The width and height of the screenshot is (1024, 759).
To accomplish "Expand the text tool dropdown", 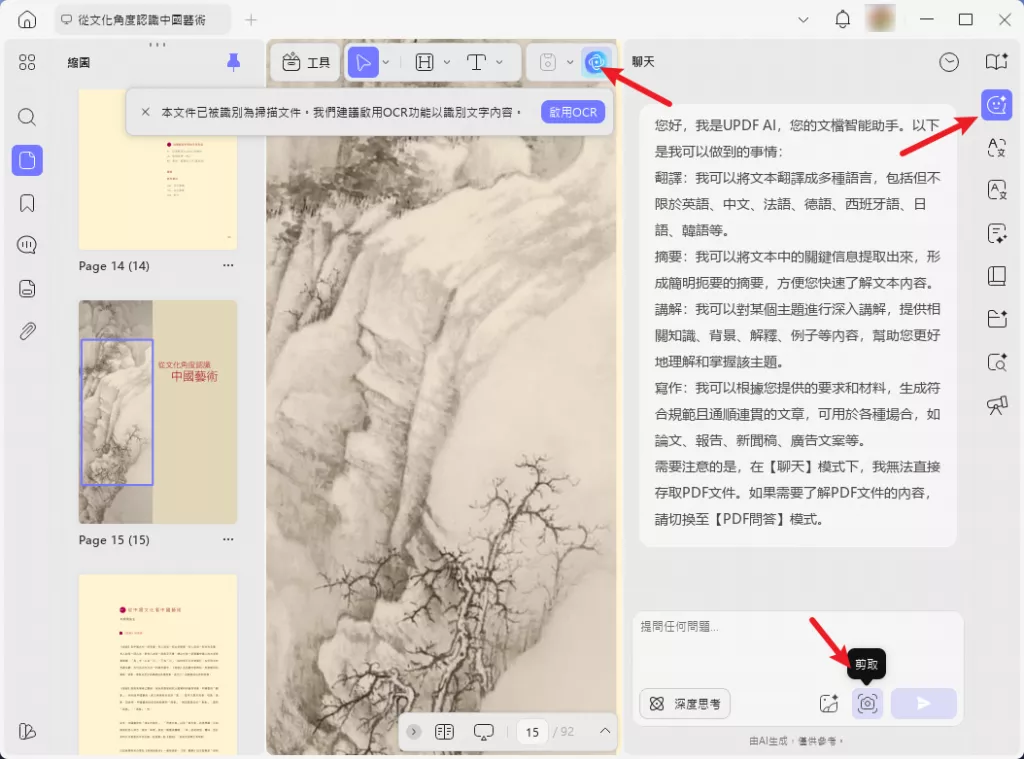I will pos(500,61).
